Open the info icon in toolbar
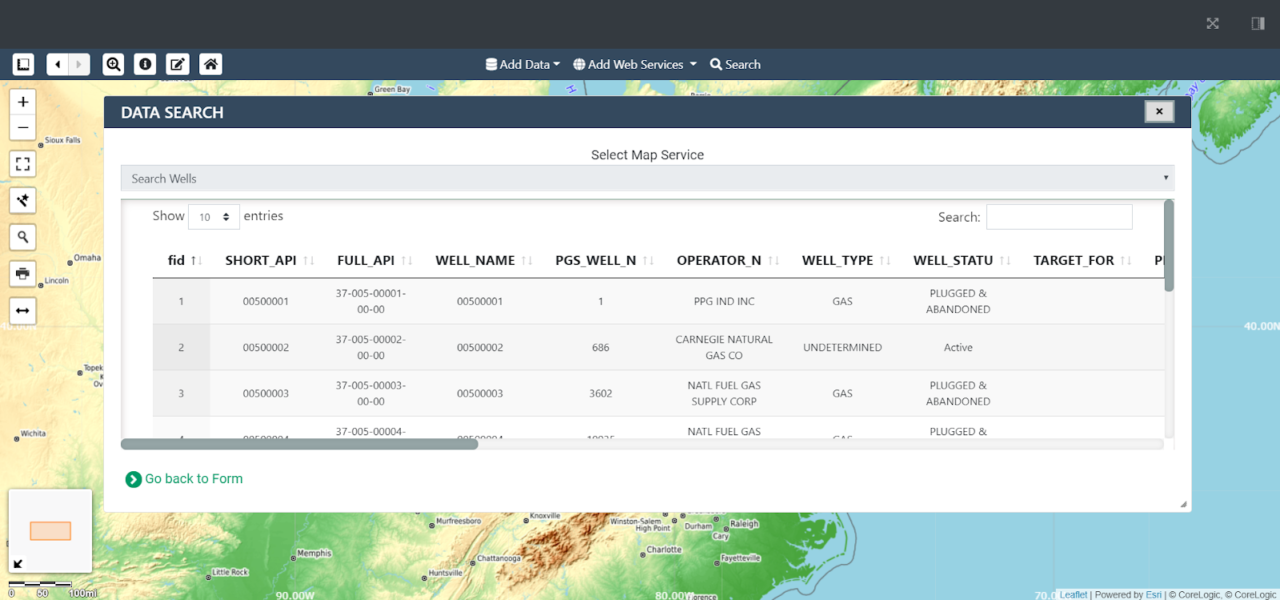 [x=145, y=65]
